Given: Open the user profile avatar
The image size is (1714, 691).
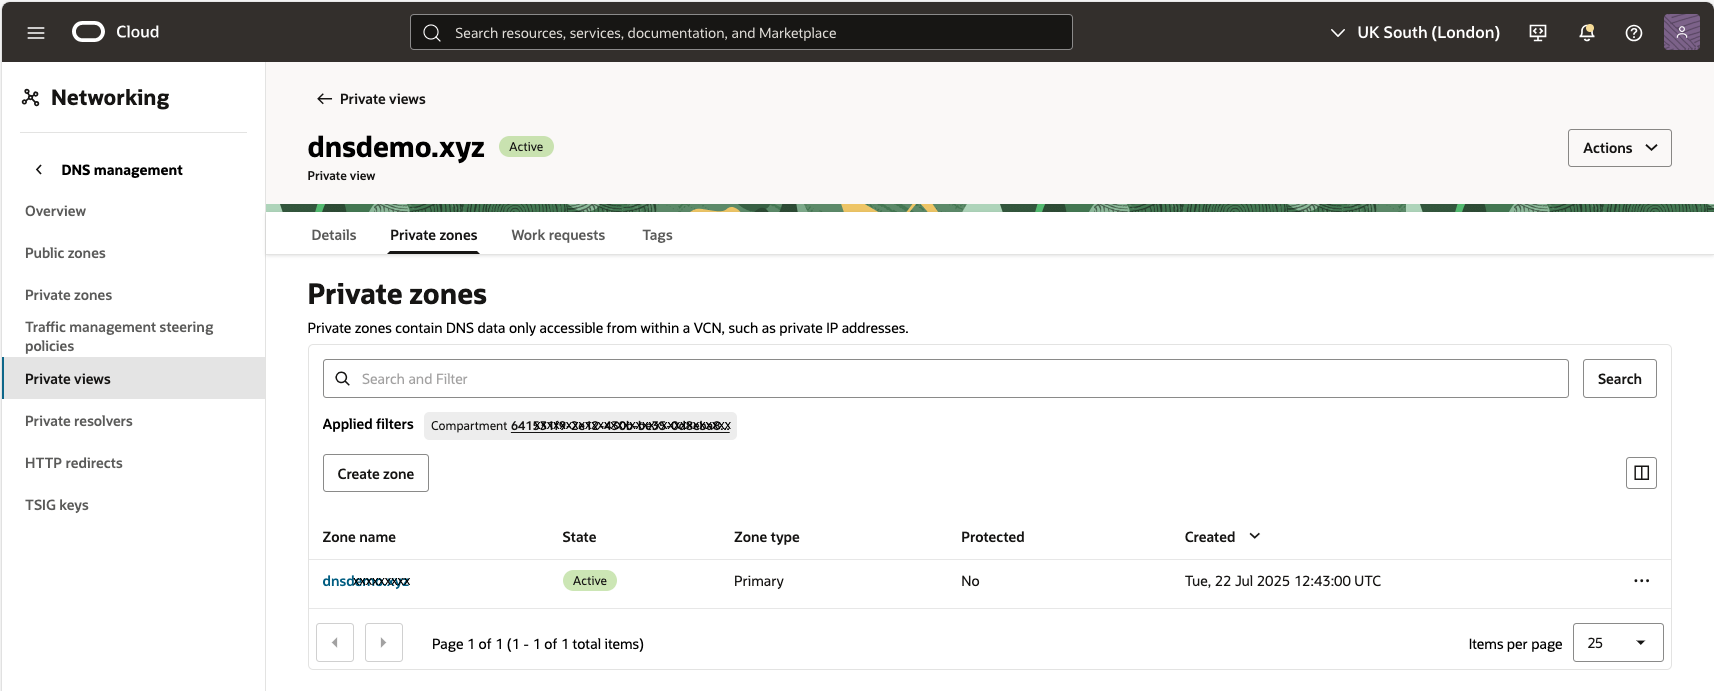Looking at the screenshot, I should click(x=1681, y=32).
